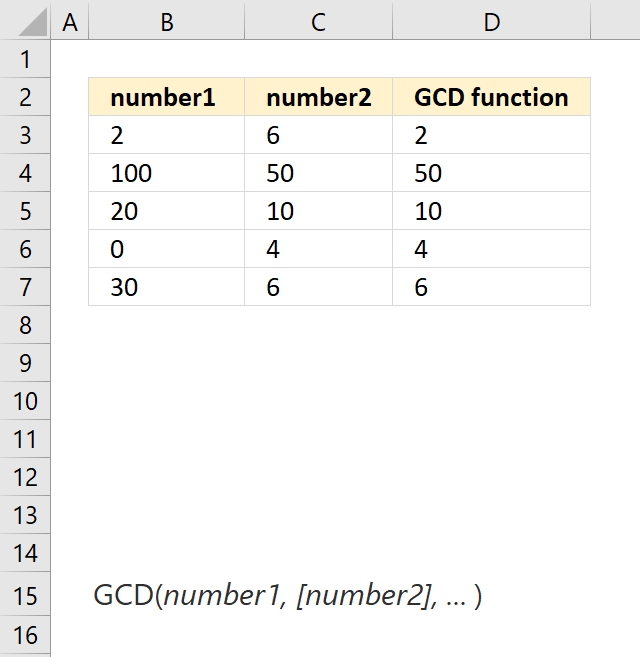The height and width of the screenshot is (657, 640).
Task: Select row 2 header
Action: pyautogui.click(x=25, y=97)
